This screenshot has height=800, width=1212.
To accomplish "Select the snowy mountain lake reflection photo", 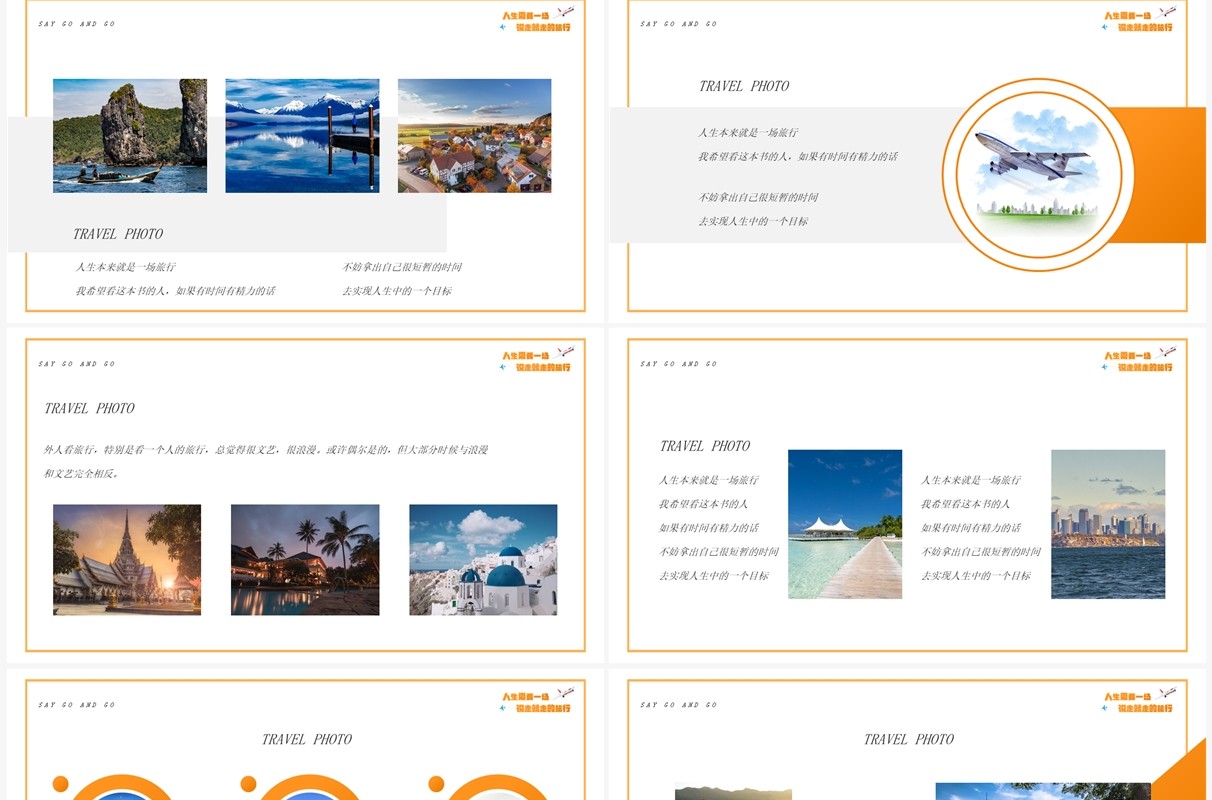I will coord(302,136).
